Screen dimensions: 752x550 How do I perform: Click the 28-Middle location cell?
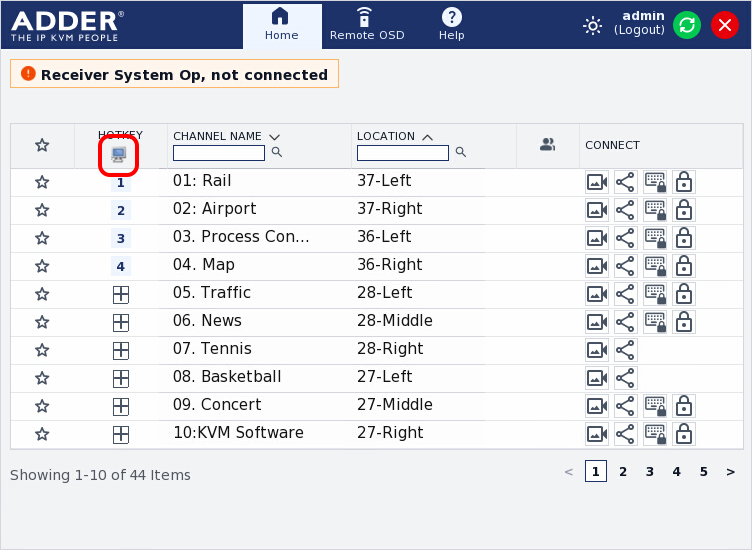(x=395, y=320)
